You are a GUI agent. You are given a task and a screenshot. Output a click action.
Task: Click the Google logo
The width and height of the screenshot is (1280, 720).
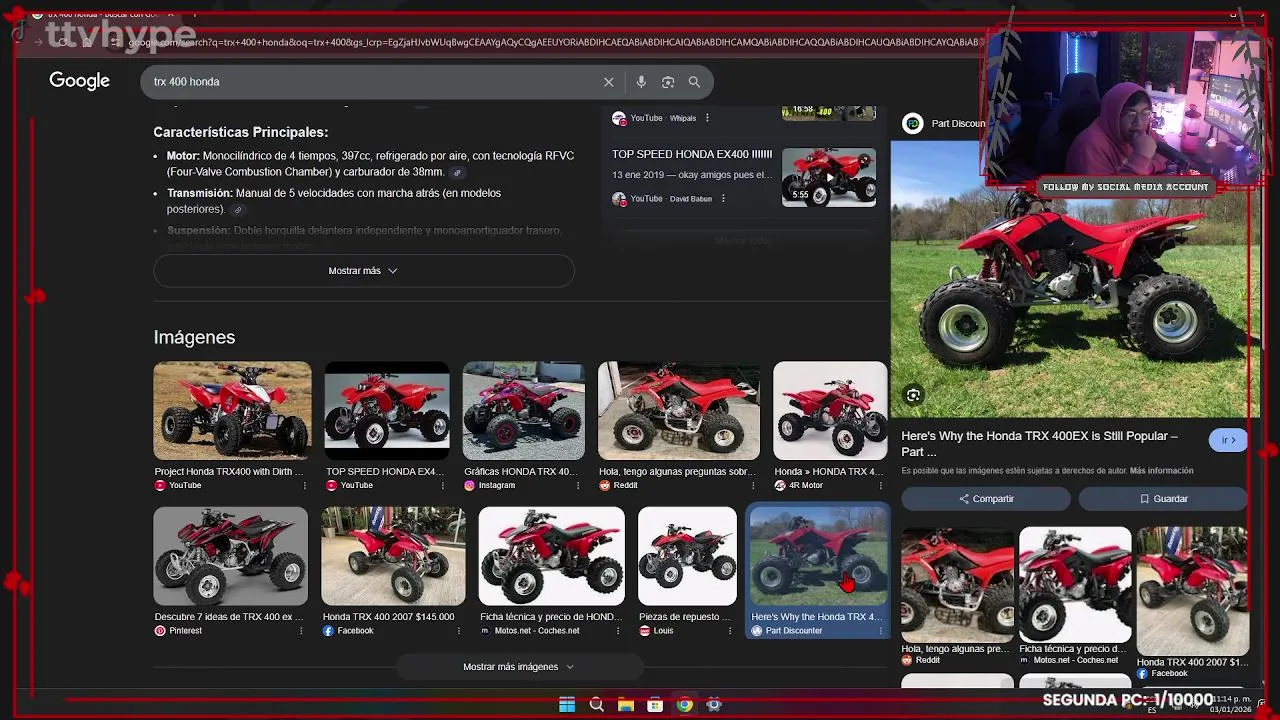click(x=79, y=81)
